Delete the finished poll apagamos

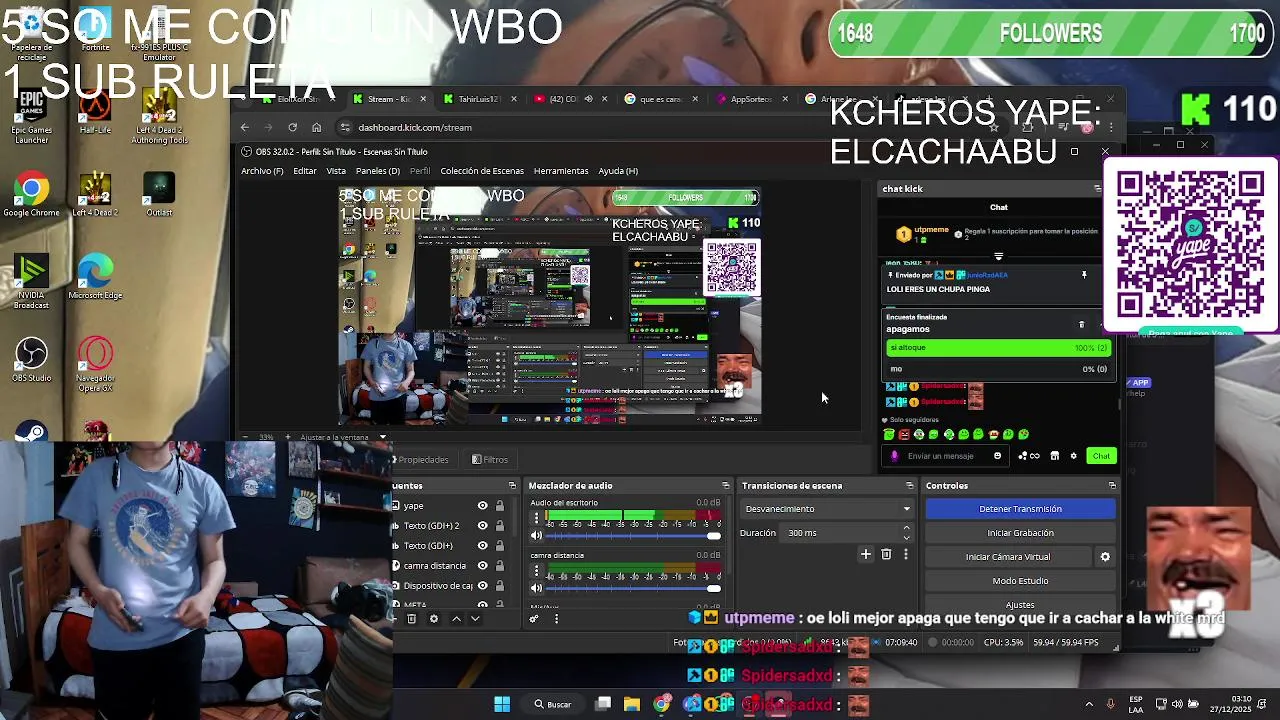tap(1081, 324)
